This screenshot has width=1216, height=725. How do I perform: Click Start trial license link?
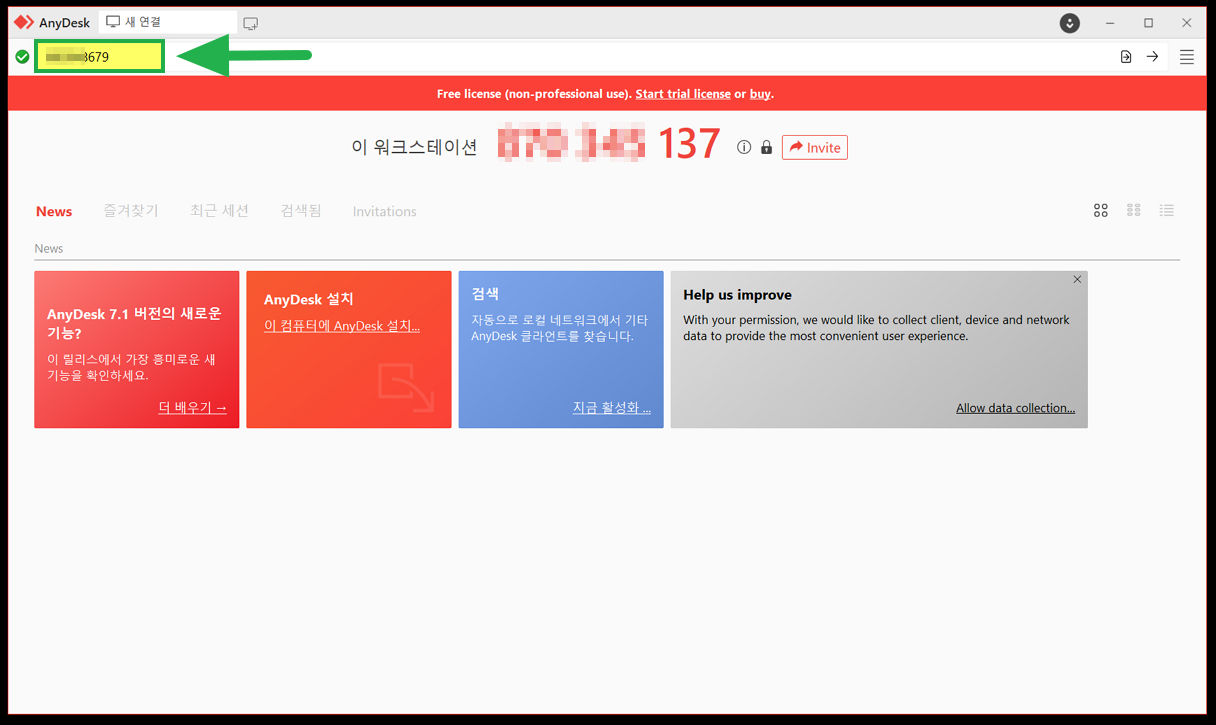pos(683,94)
